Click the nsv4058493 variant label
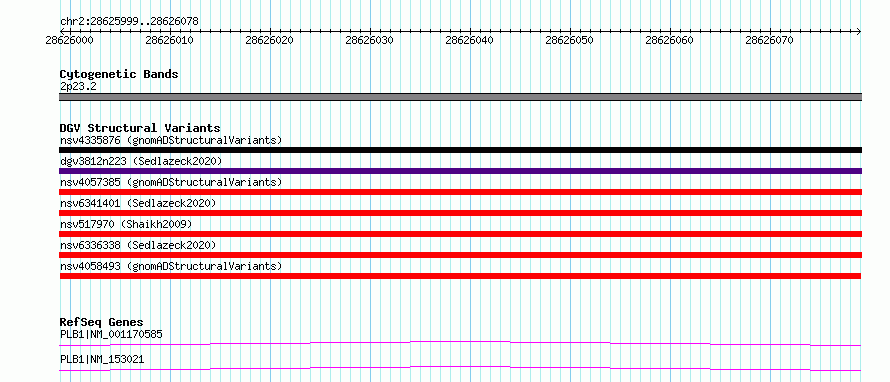The height and width of the screenshot is (382, 890). click(x=171, y=266)
